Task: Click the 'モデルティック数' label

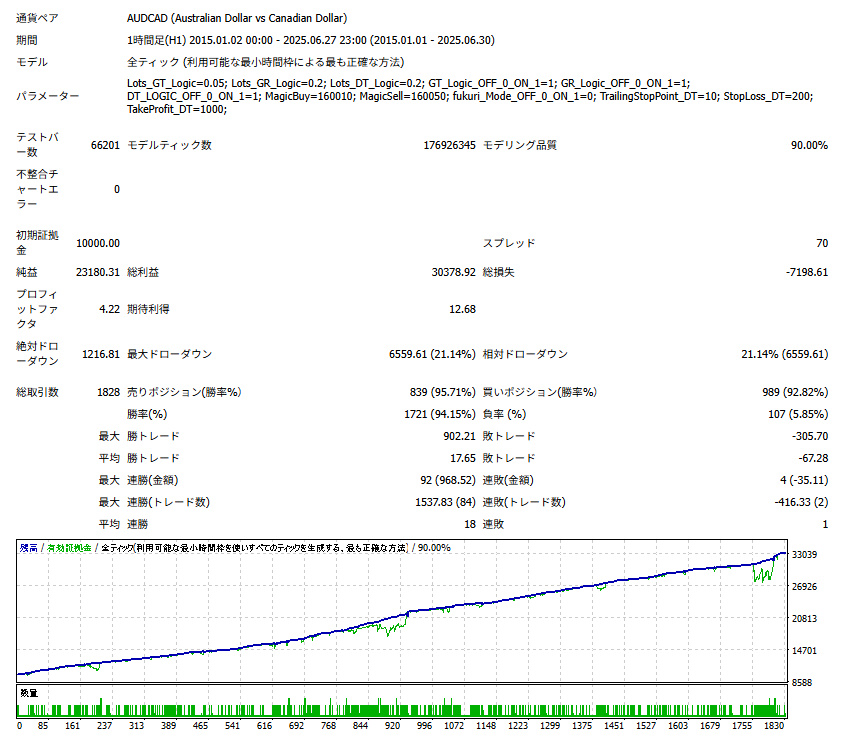Action: (169, 145)
